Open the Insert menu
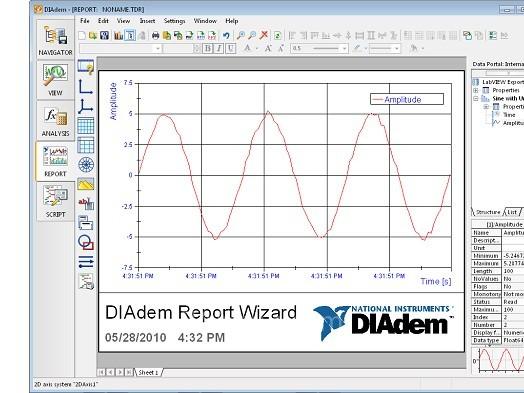This screenshot has width=524, height=393. point(147,21)
